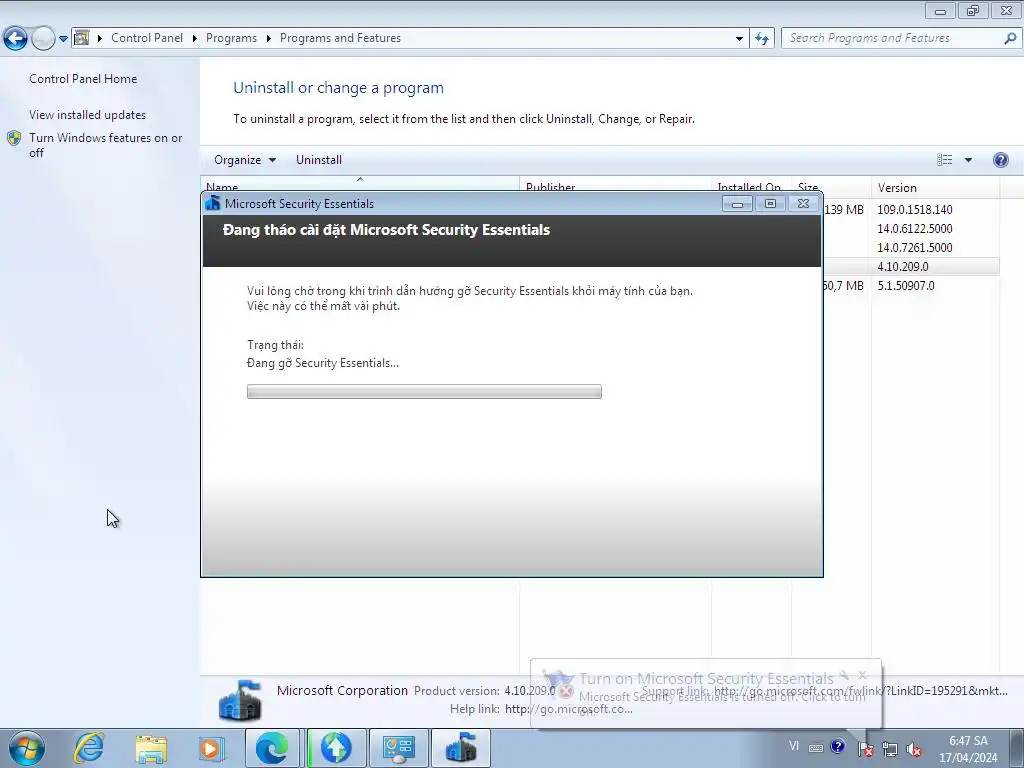Select version 14.0.6122.5000 row
Screen dimensions: 1024x768
click(x=914, y=229)
